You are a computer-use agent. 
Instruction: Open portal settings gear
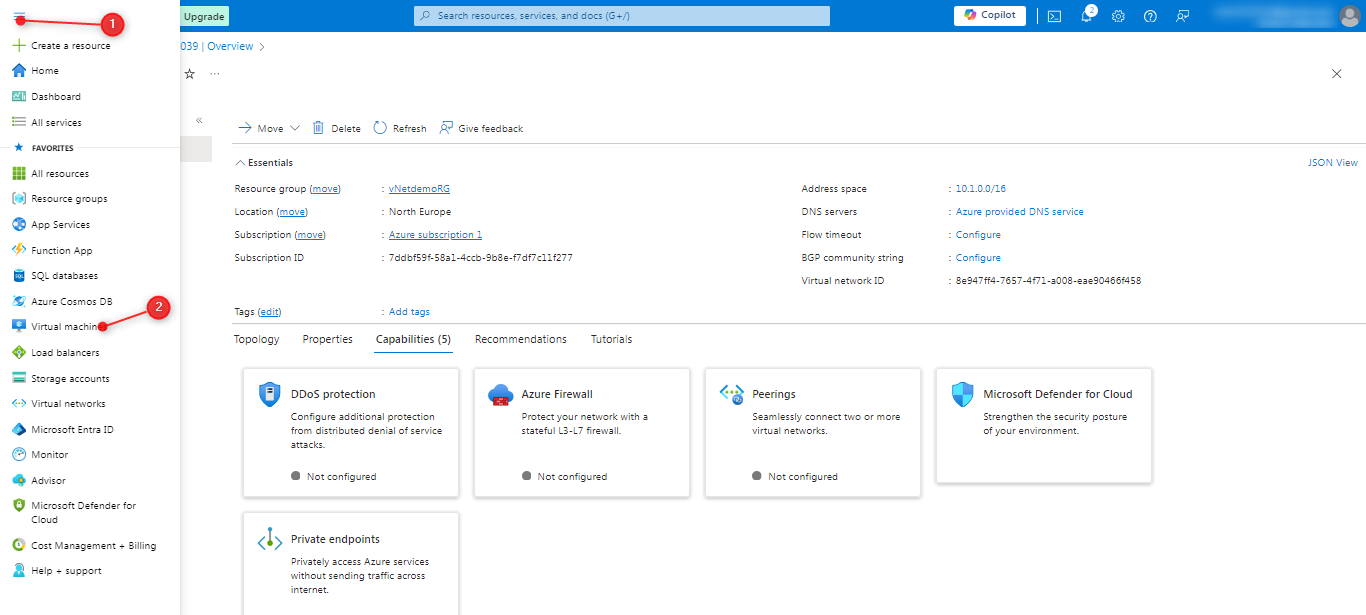point(1119,16)
